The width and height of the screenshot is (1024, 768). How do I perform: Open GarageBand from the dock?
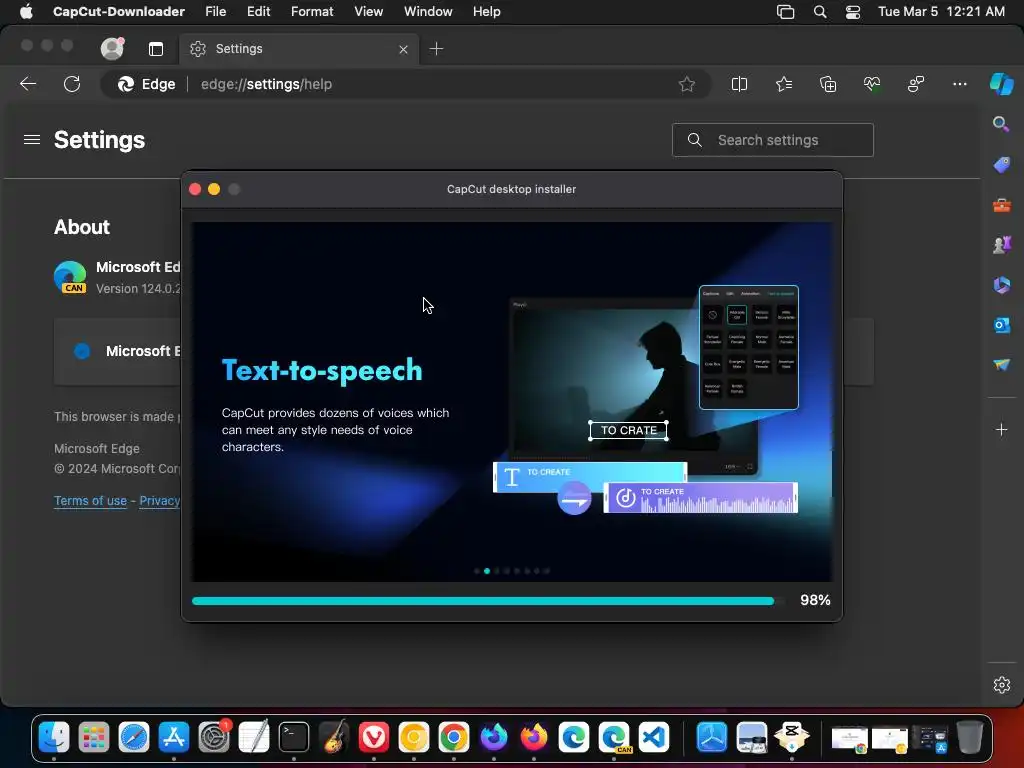[x=334, y=737]
